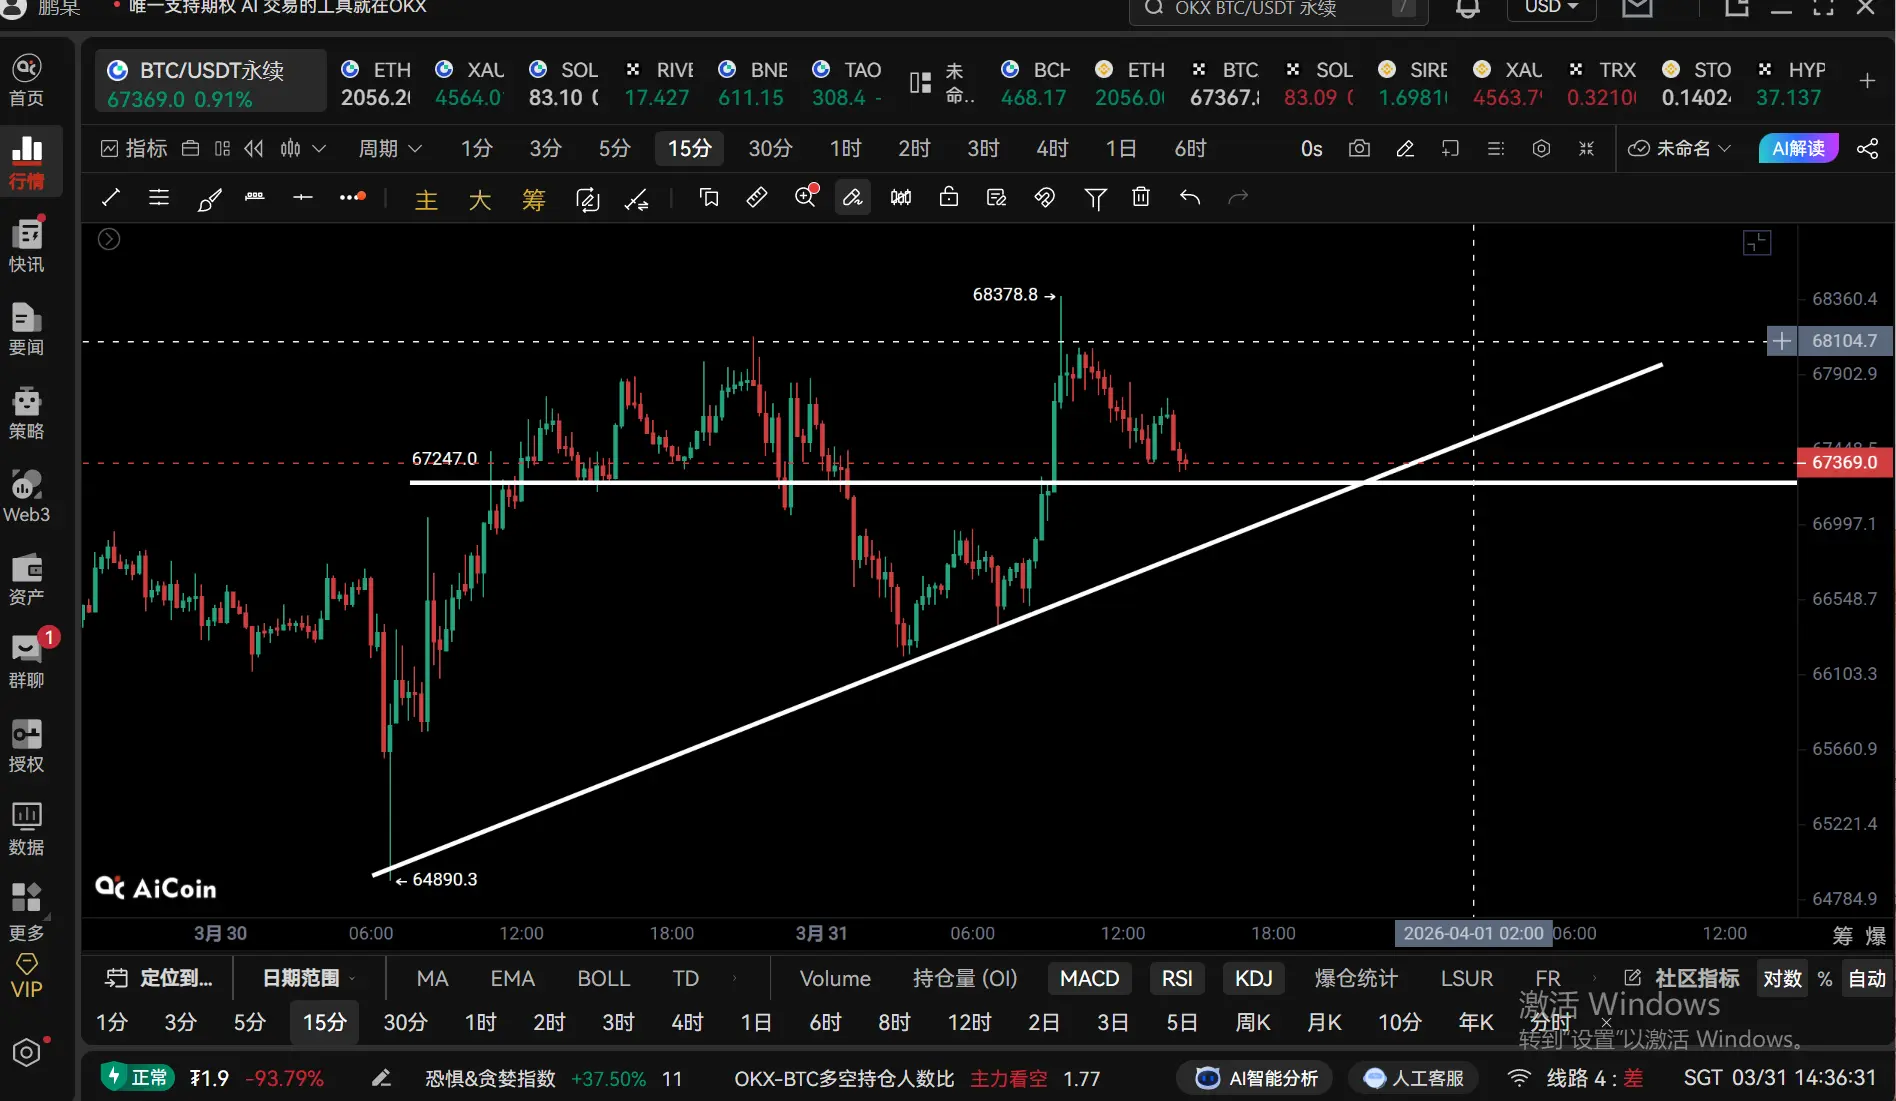Open the notifications bell
This screenshot has height=1101, width=1896.
pyautogui.click(x=1467, y=9)
